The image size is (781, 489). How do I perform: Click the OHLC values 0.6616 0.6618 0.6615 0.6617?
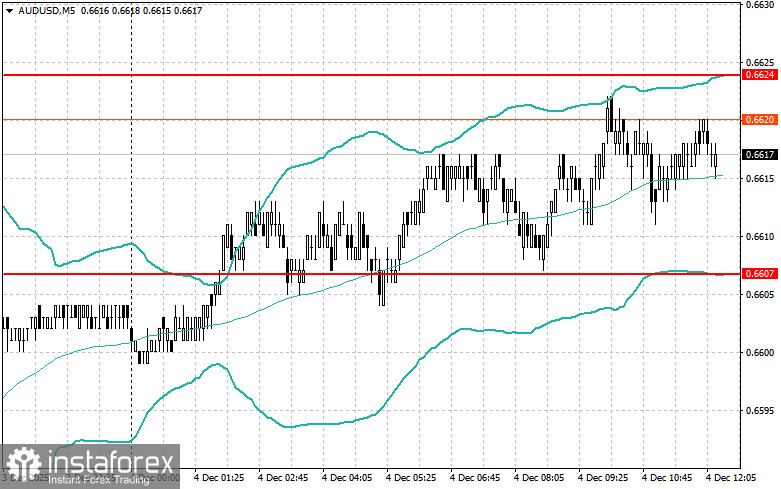pyautogui.click(x=141, y=10)
